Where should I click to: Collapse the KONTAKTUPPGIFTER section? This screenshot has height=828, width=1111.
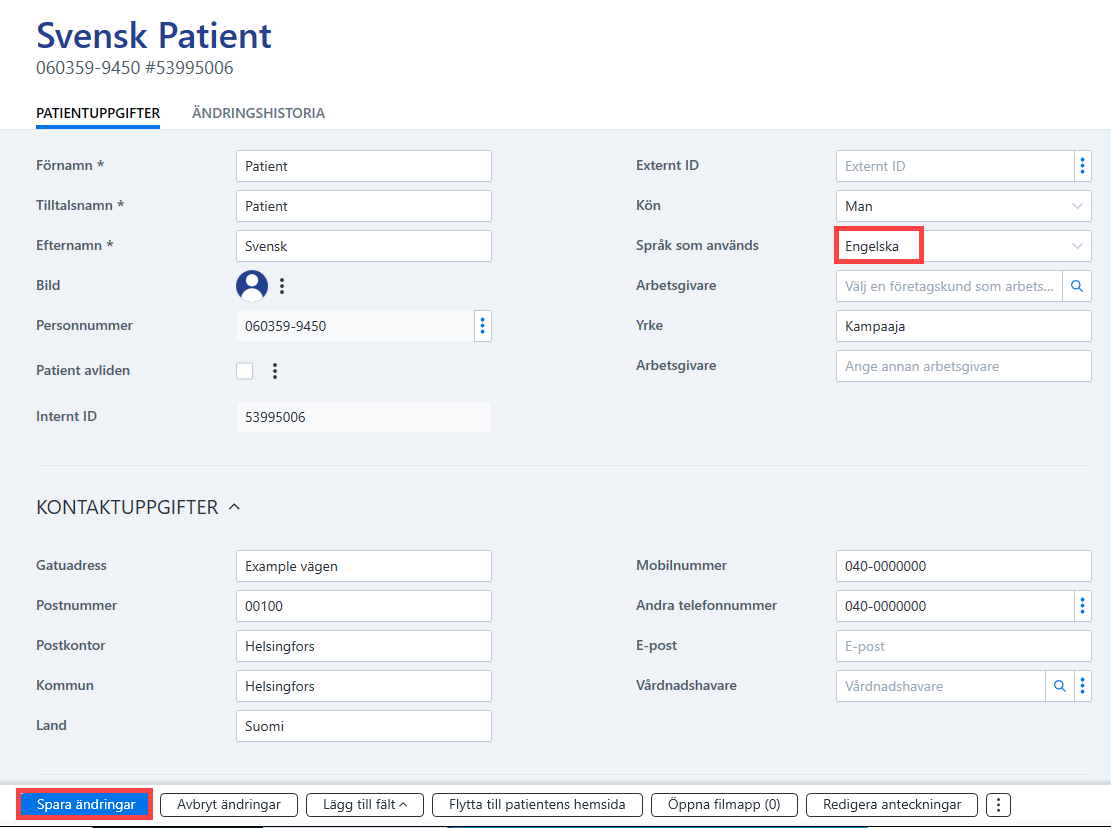click(235, 507)
